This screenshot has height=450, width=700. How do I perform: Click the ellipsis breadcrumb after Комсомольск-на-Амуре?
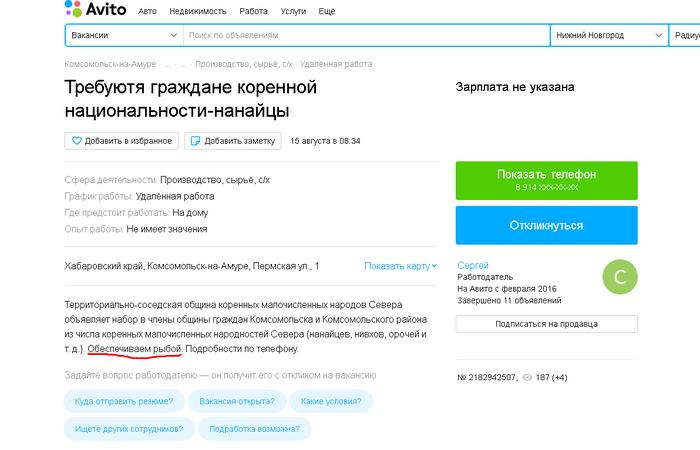[167, 64]
